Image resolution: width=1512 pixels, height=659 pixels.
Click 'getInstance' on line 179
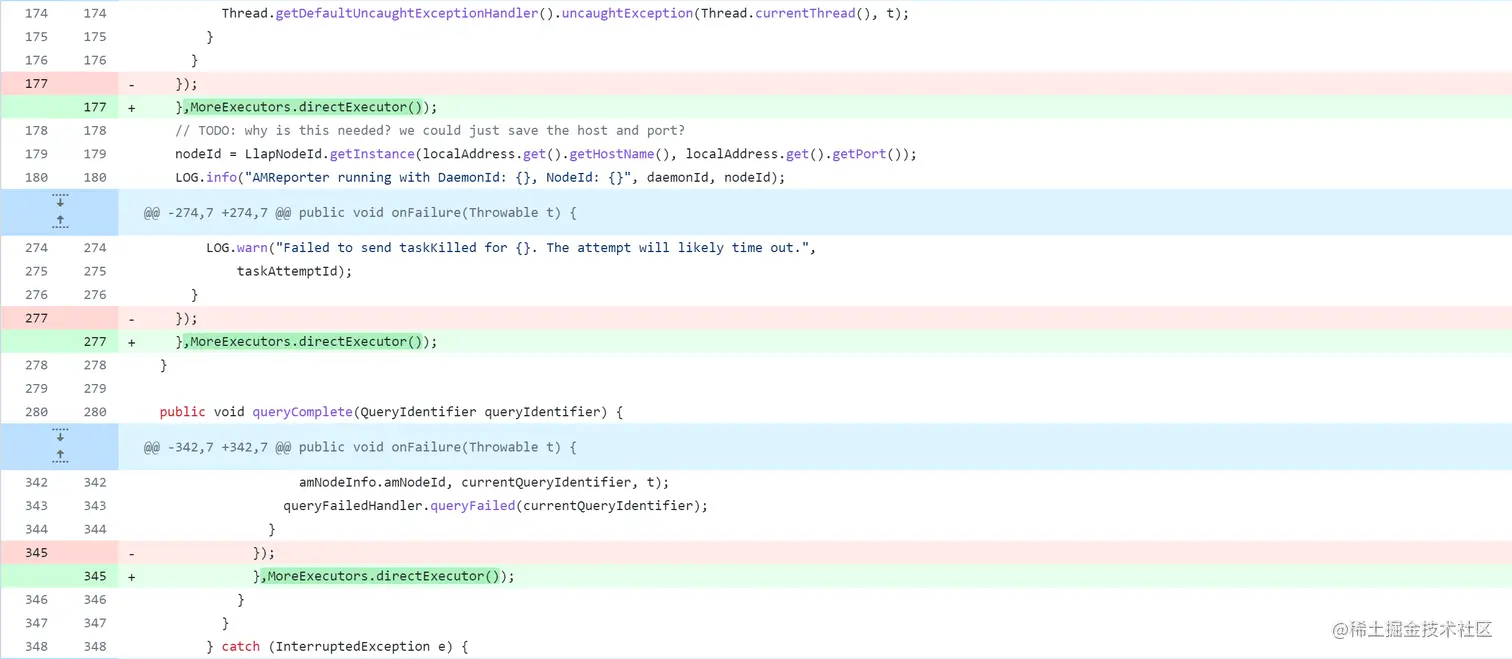coord(371,154)
